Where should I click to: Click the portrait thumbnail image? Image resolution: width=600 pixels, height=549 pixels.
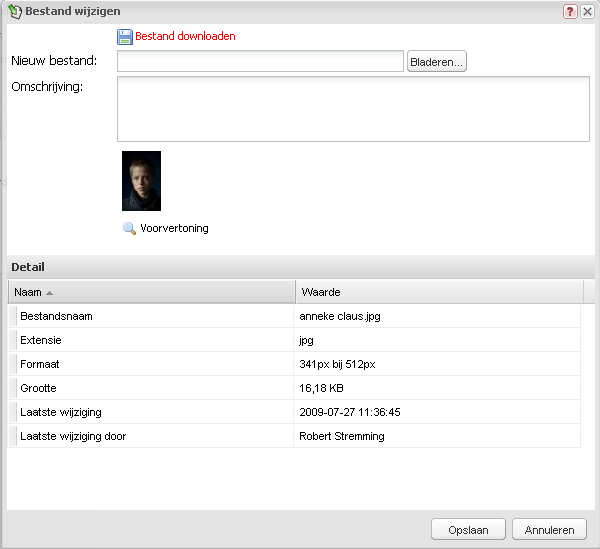click(141, 181)
